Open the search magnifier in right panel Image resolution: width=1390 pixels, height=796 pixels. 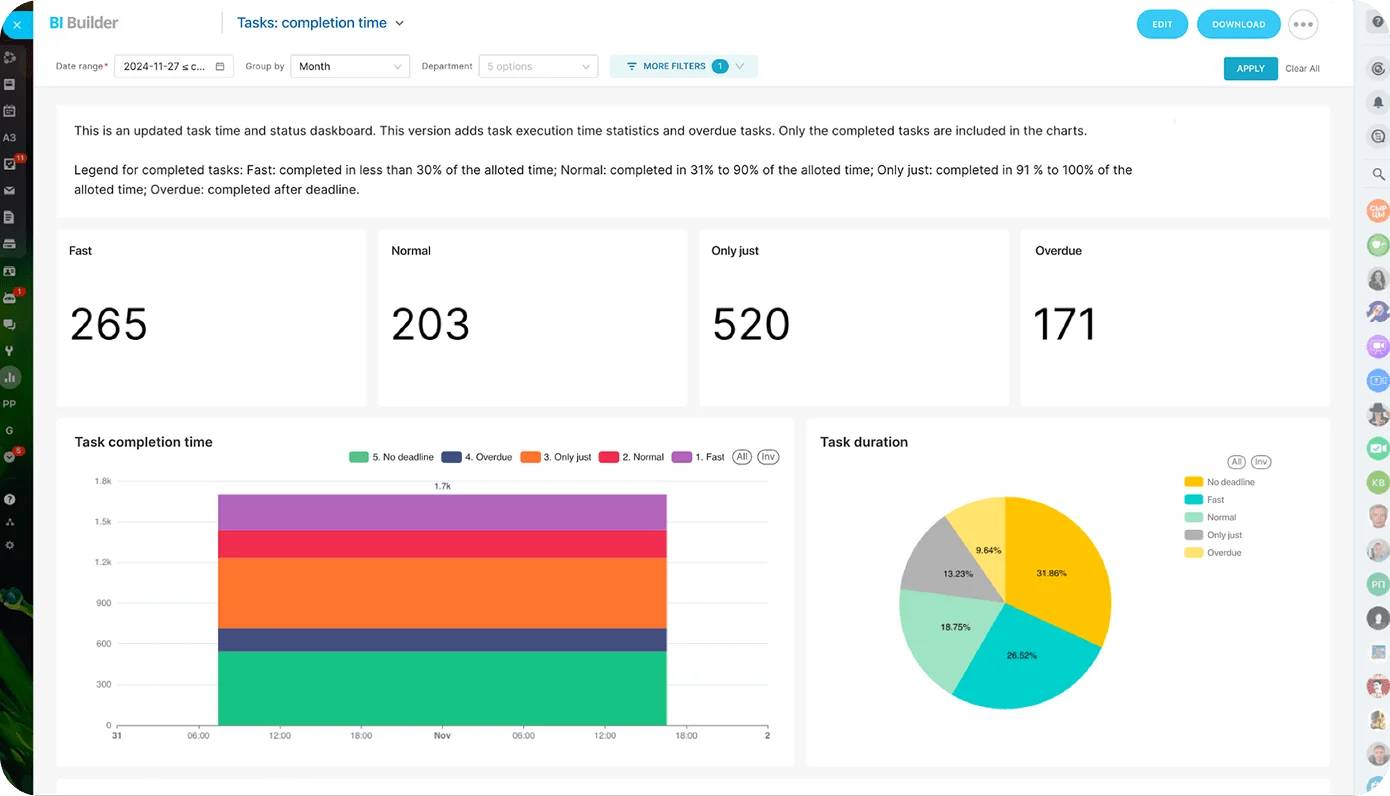[1378, 175]
